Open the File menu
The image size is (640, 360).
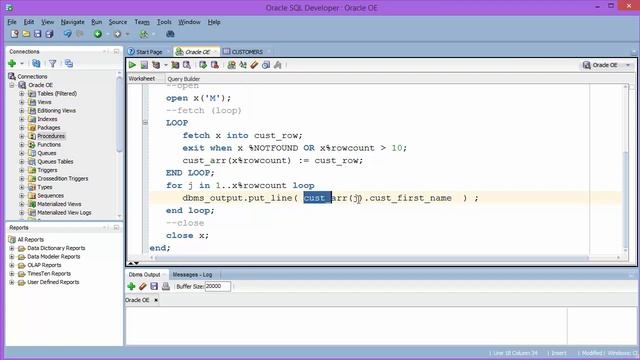tap(12, 22)
